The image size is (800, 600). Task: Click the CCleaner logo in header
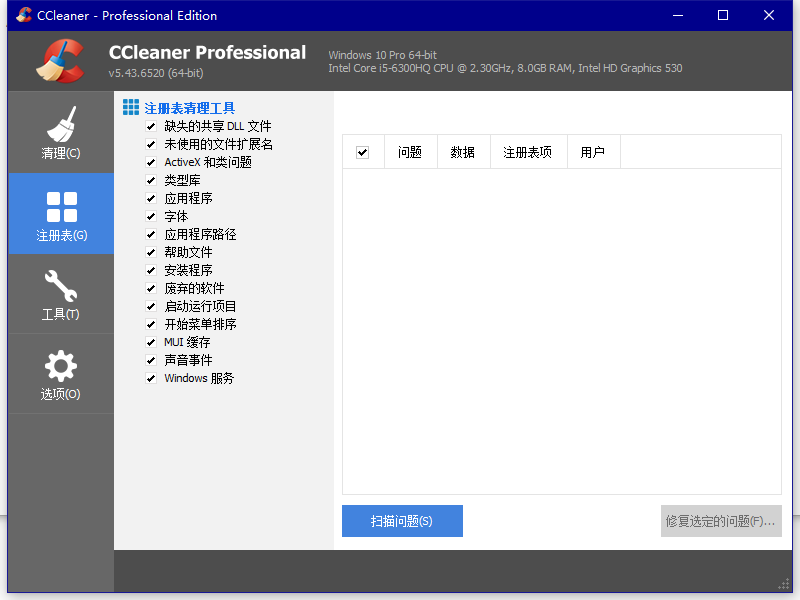[61, 61]
